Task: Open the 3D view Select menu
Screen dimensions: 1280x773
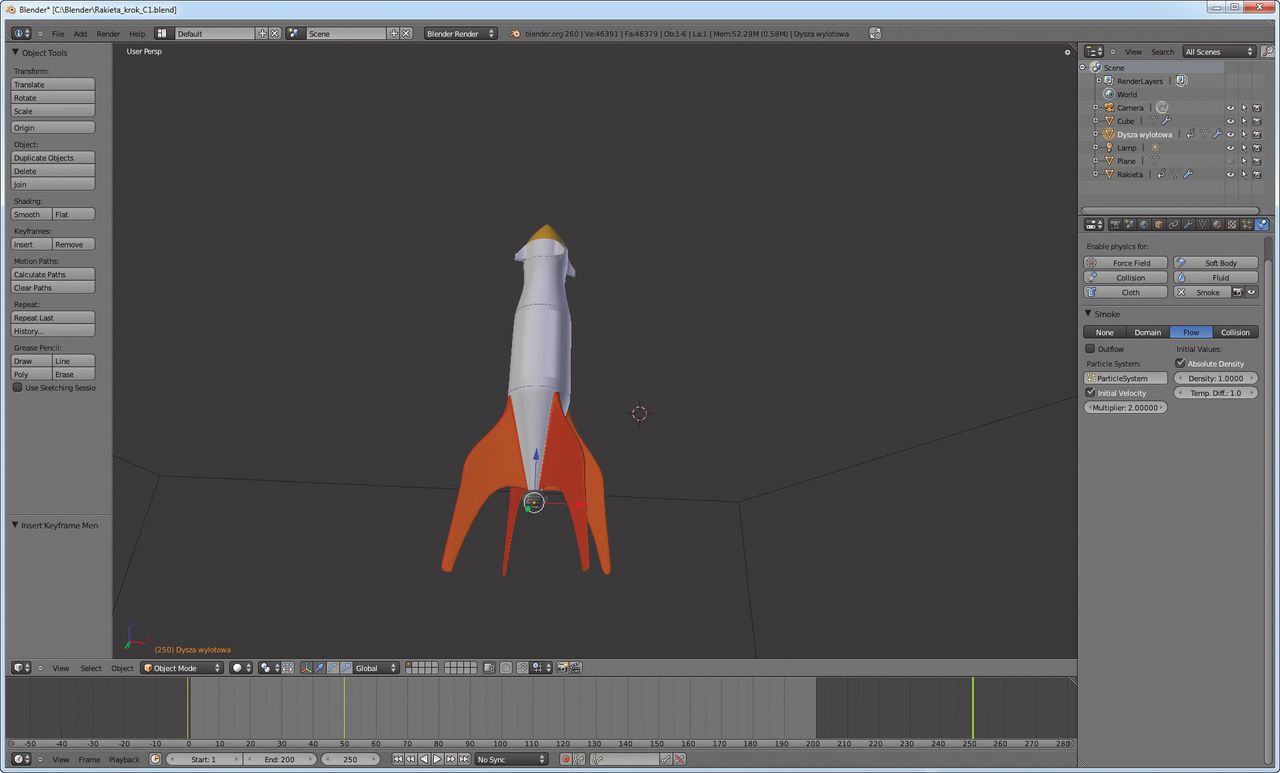Action: (x=91, y=668)
